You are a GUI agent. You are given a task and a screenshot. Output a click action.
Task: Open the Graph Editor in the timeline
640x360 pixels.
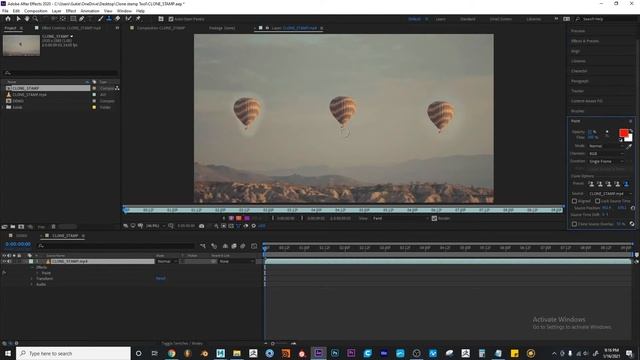click(x=254, y=246)
